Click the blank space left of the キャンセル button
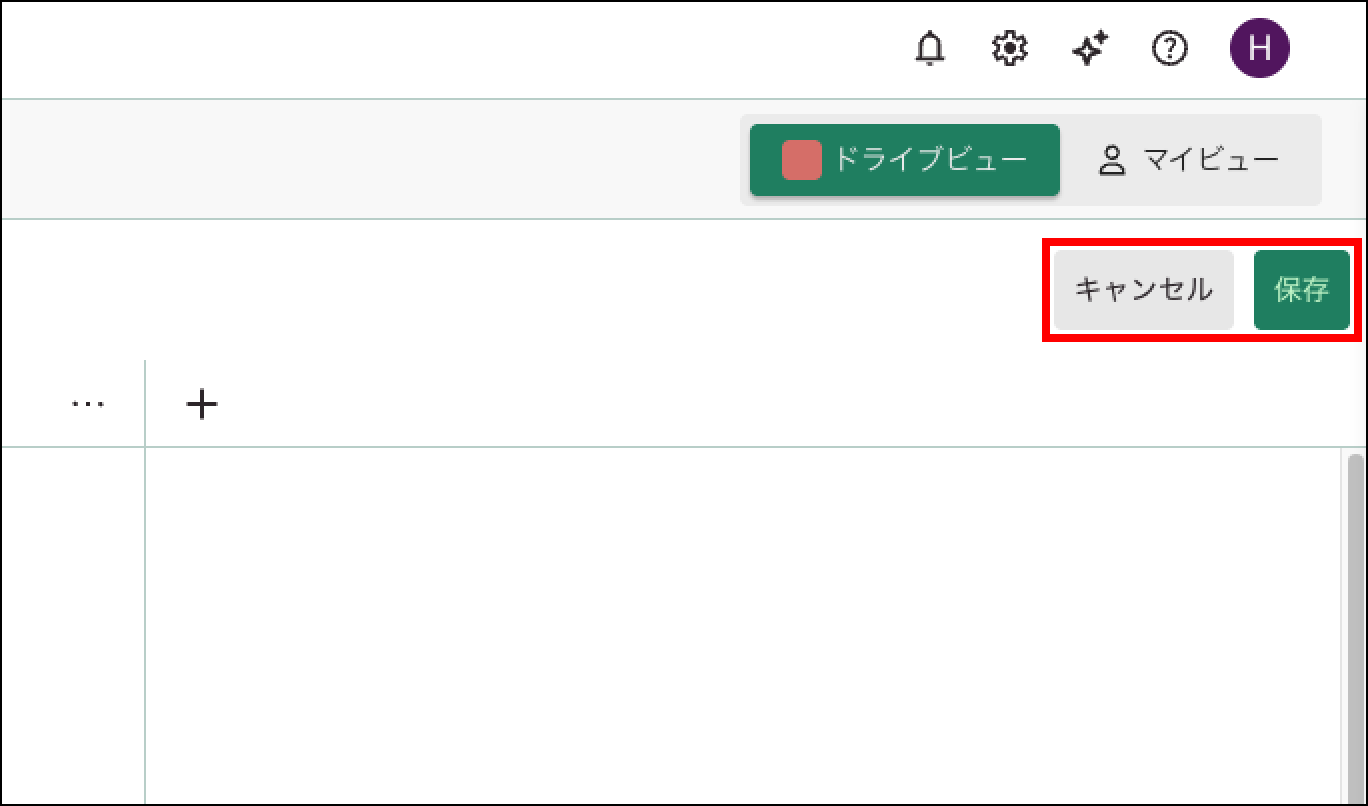The height and width of the screenshot is (806, 1368). (520, 290)
